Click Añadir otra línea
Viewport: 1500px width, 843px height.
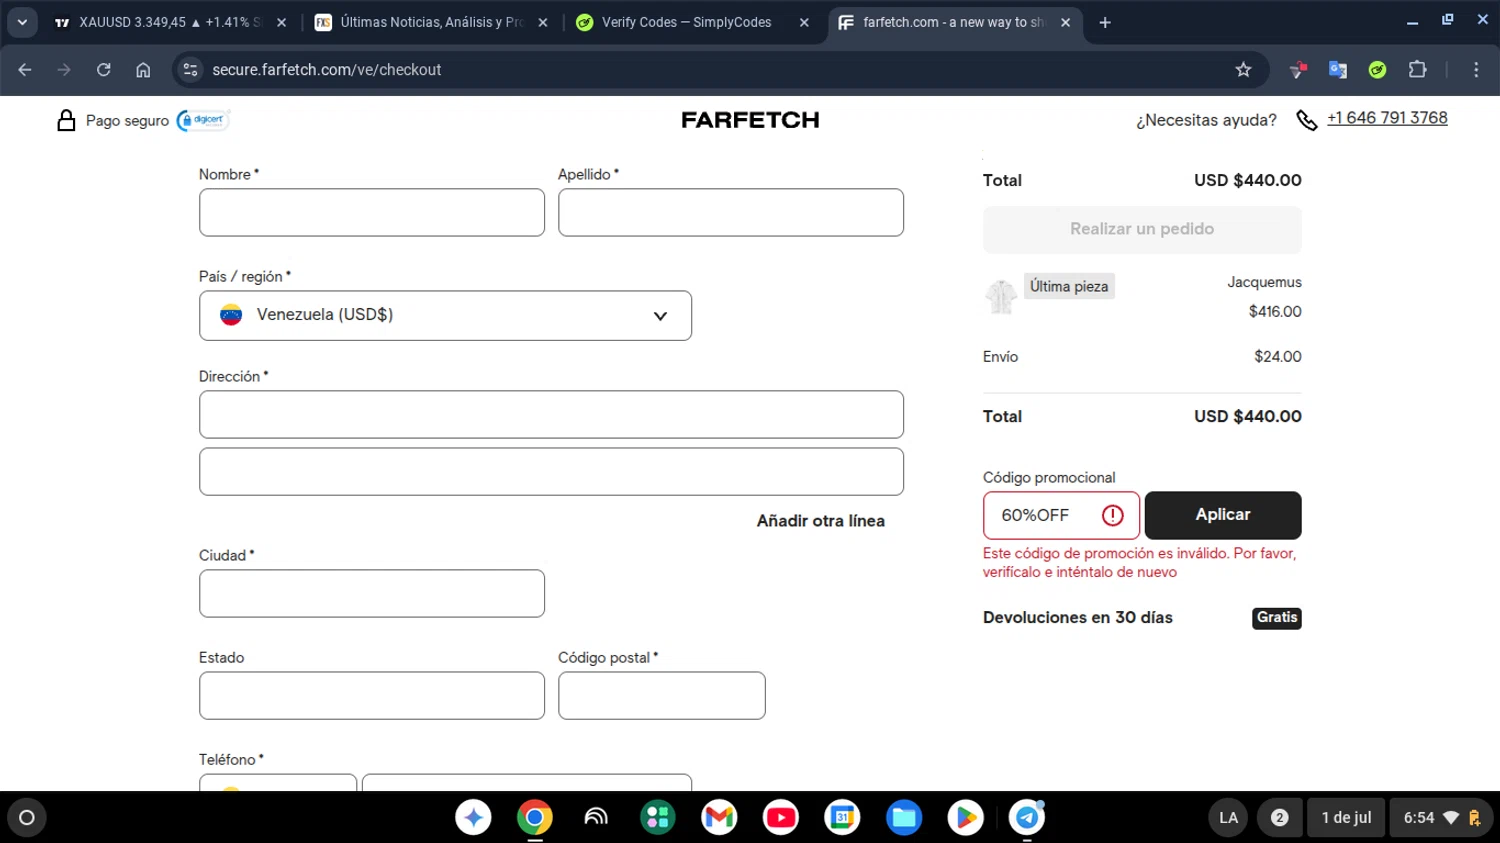[820, 521]
